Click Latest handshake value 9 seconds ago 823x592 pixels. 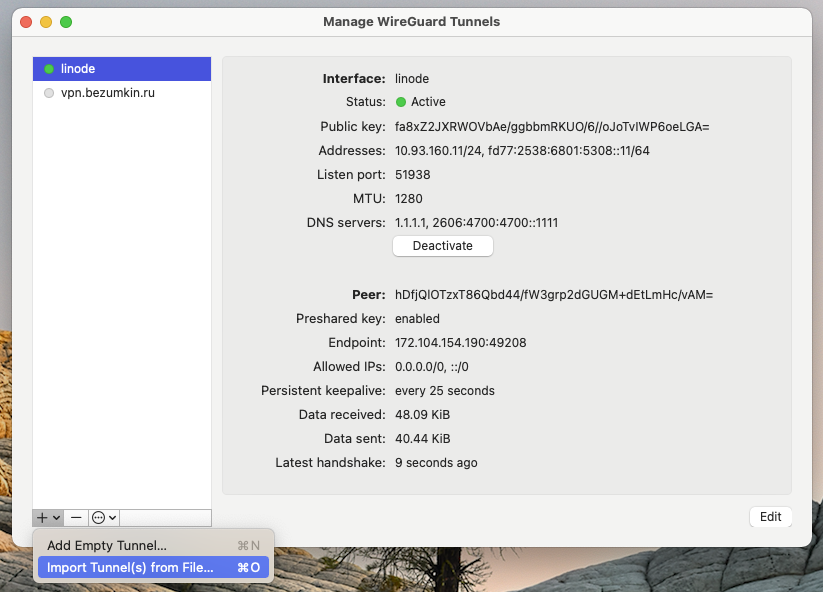(436, 463)
